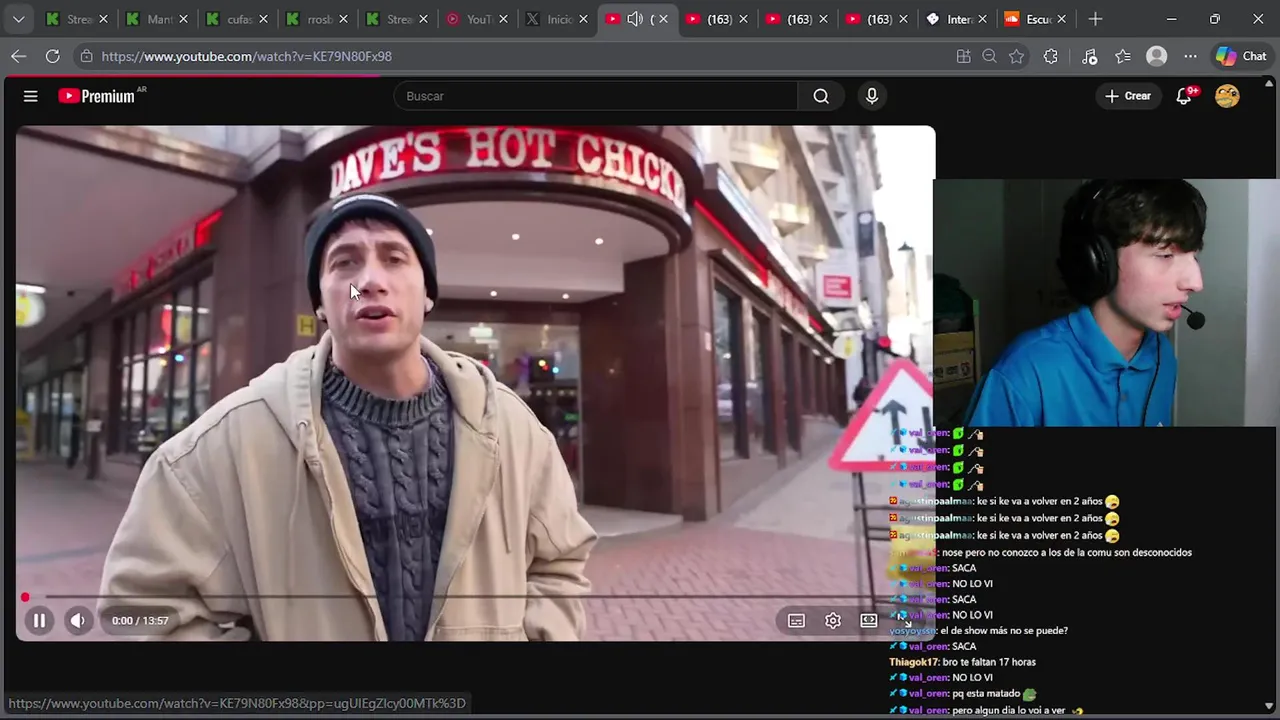
Task: Switch the player to theater mode
Action: [x=869, y=621]
